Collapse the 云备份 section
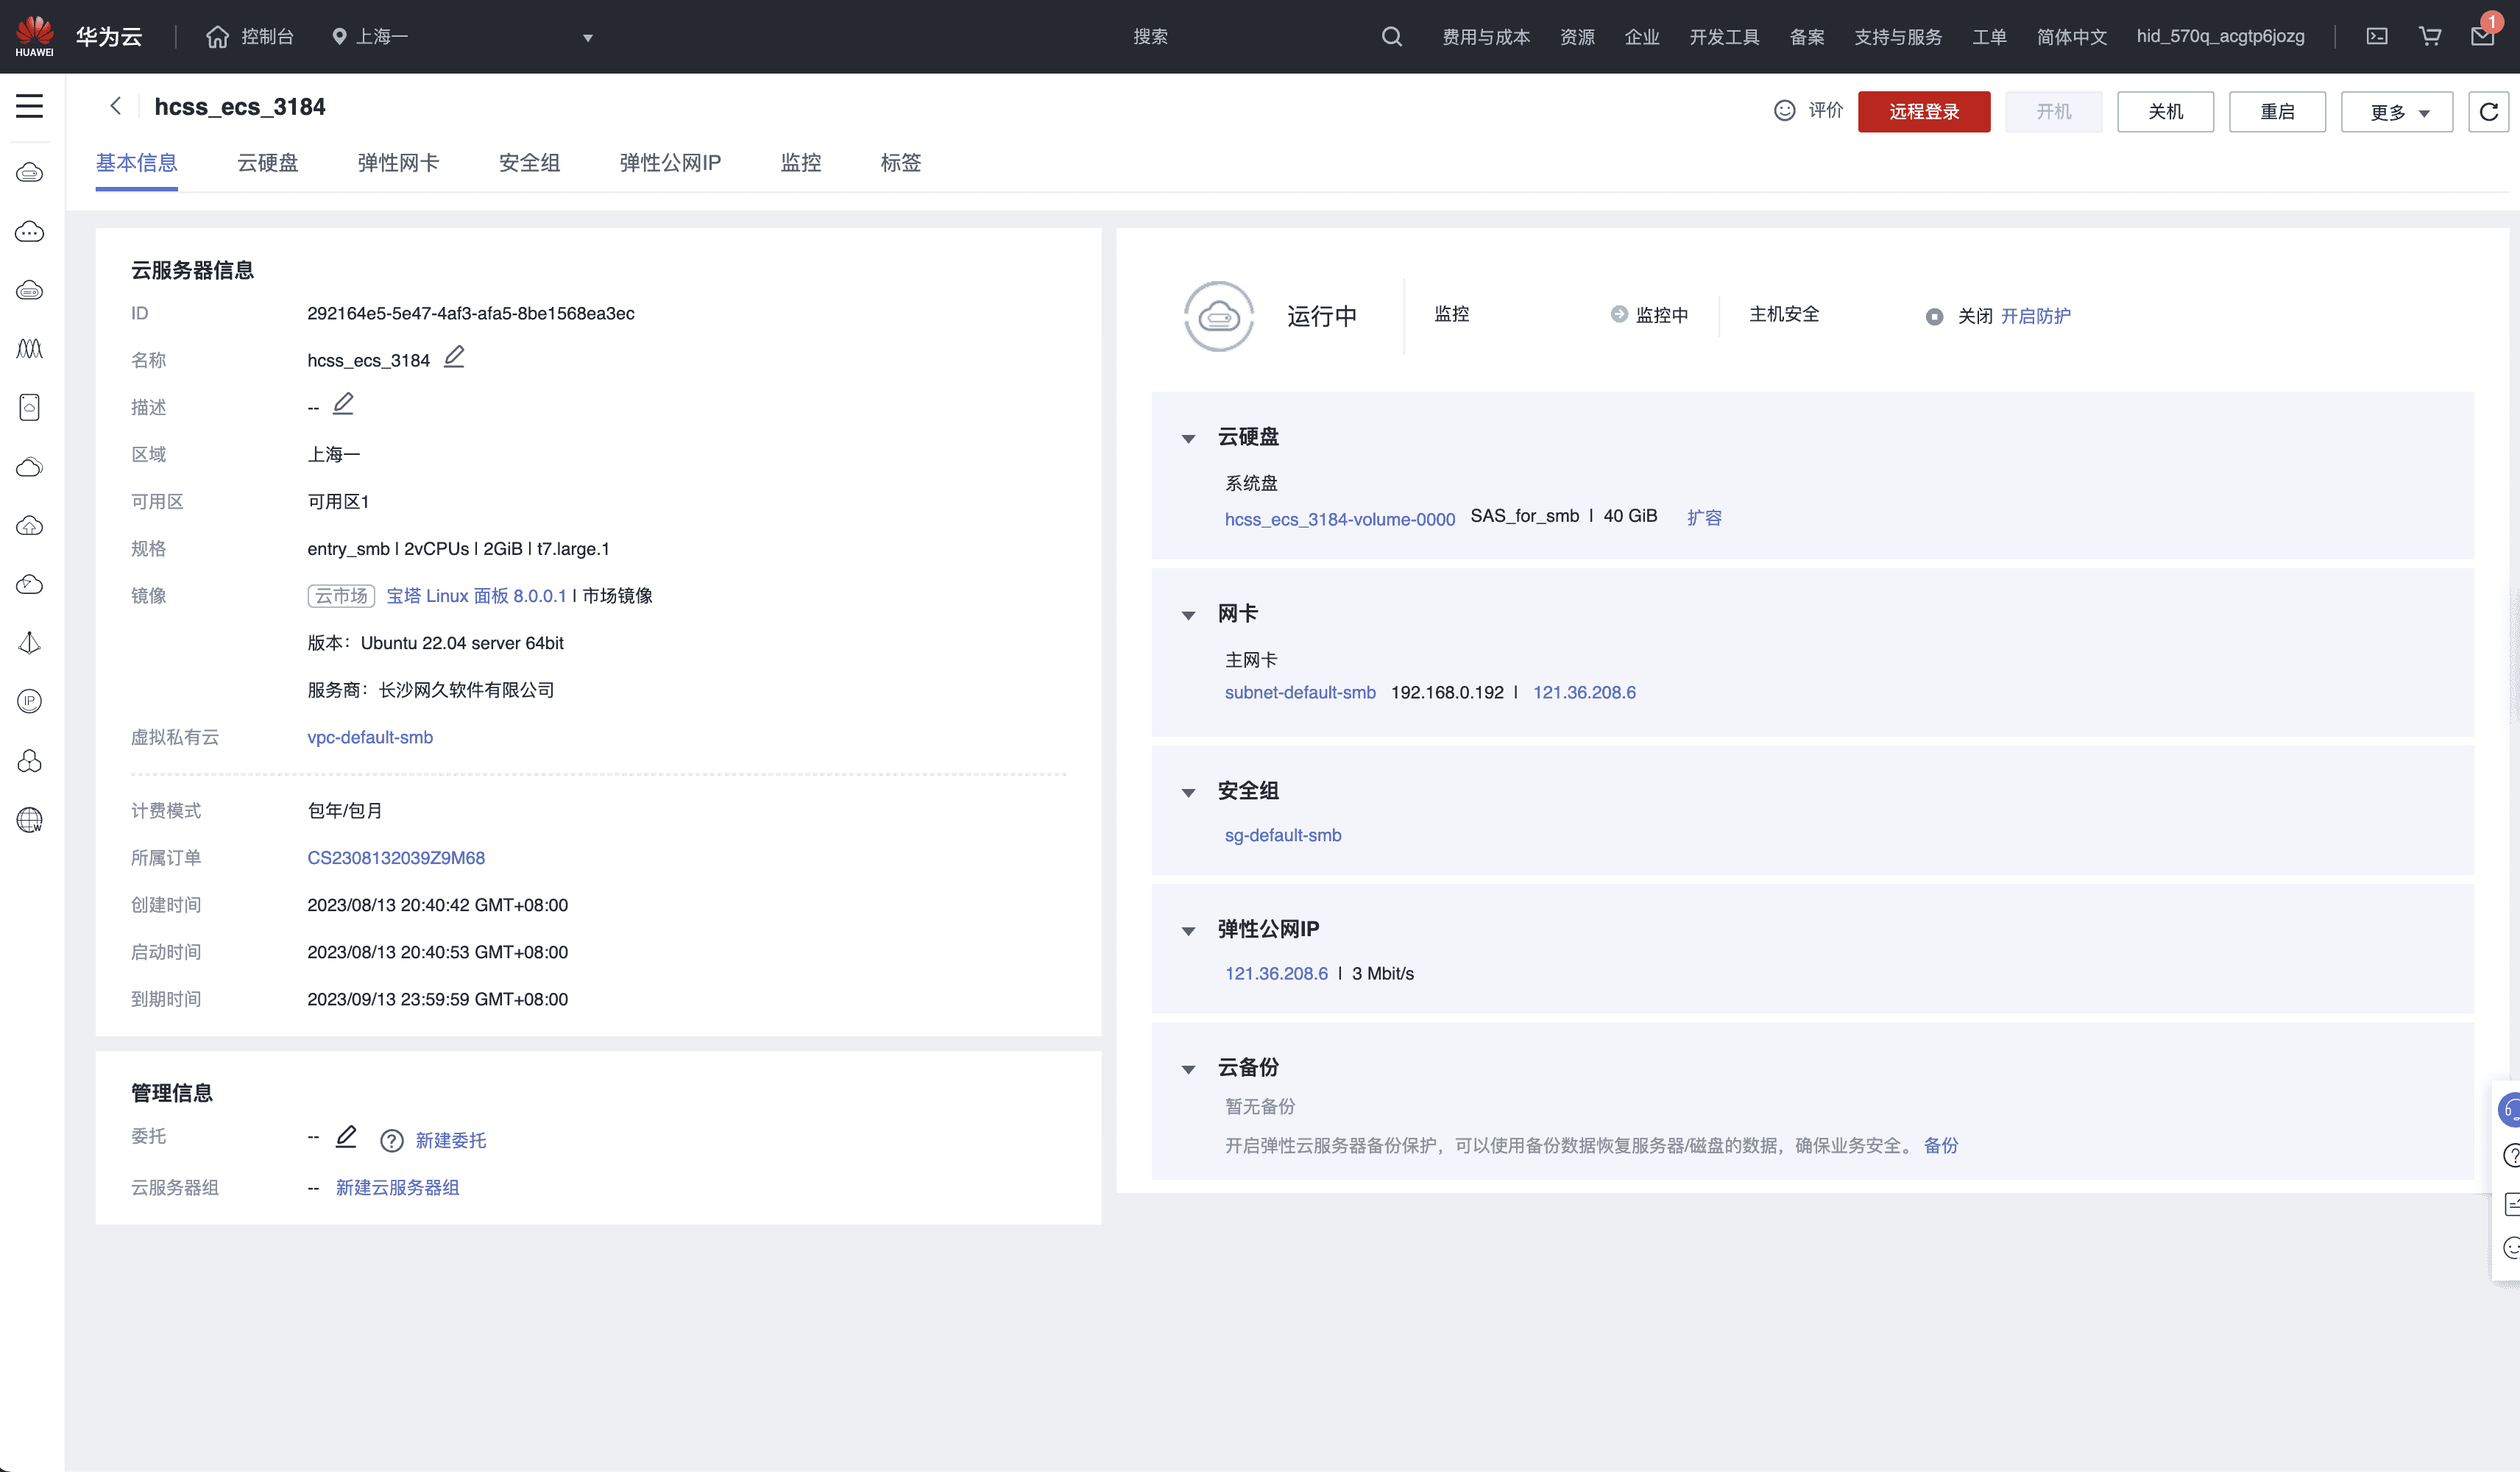2520x1472 pixels. point(1188,1069)
